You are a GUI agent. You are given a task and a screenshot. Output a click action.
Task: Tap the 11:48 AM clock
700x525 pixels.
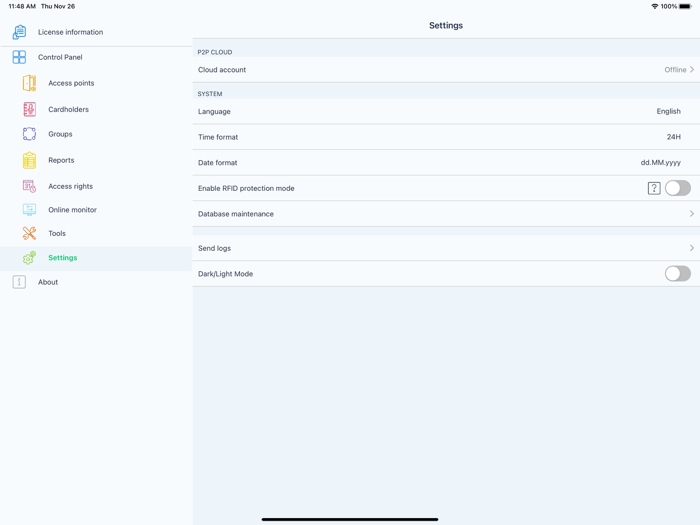[22, 6]
